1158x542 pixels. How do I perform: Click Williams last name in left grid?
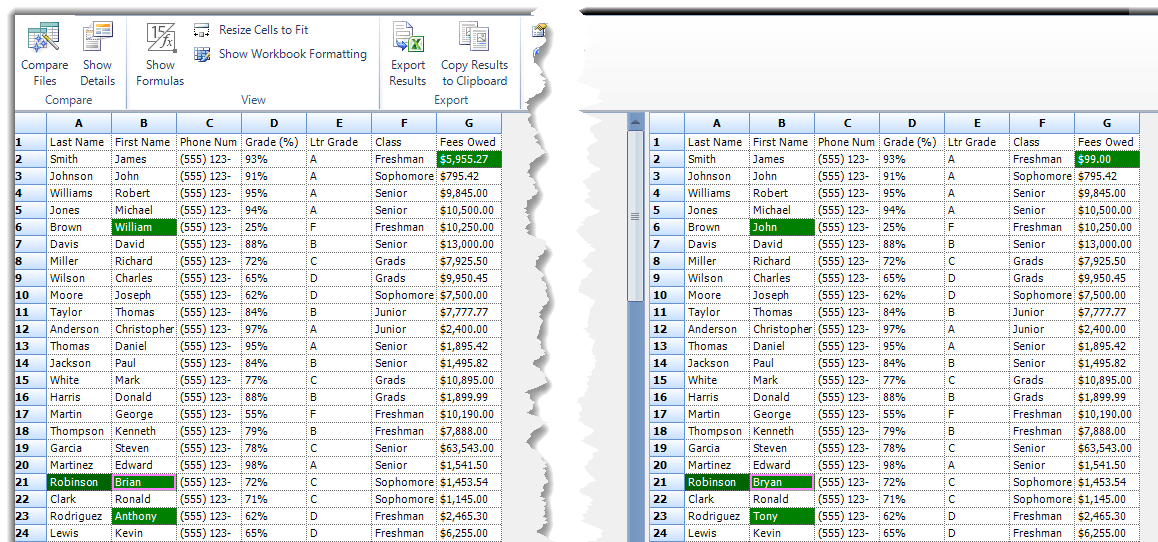point(79,193)
